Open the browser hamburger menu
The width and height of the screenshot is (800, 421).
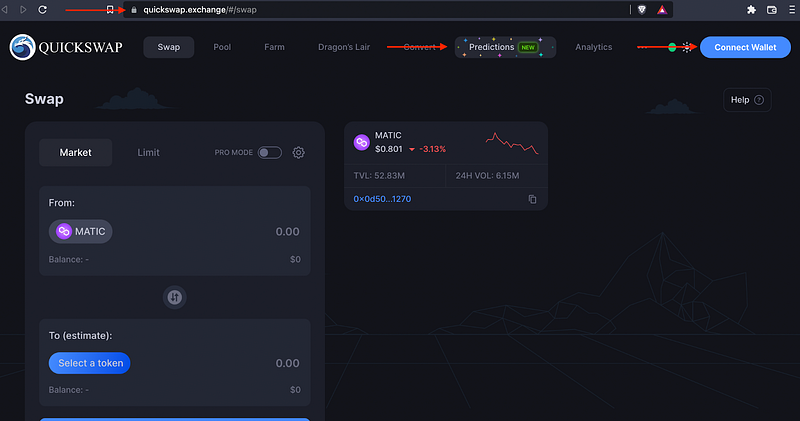tap(792, 10)
